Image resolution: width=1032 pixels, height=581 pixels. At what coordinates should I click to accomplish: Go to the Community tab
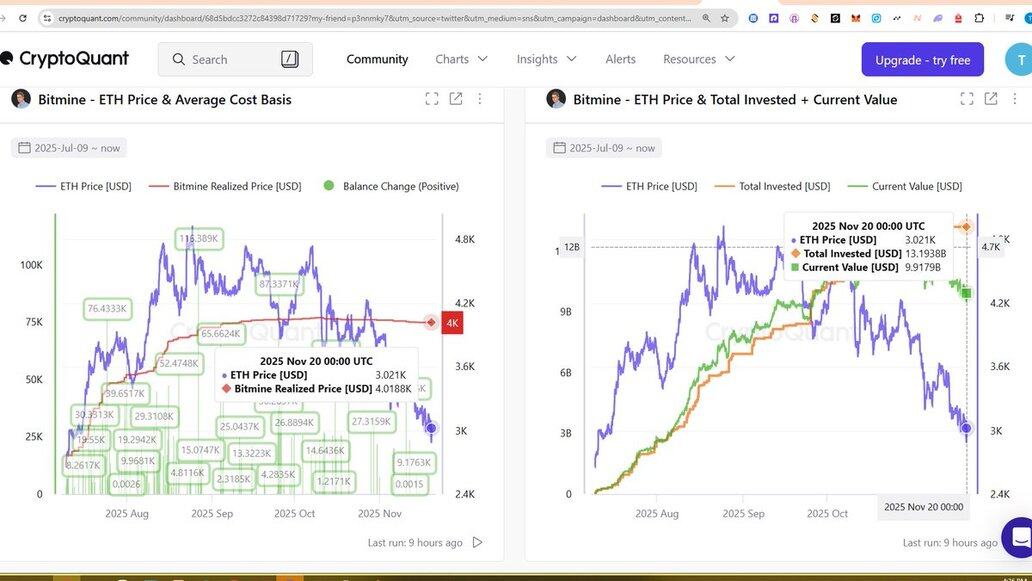377,59
